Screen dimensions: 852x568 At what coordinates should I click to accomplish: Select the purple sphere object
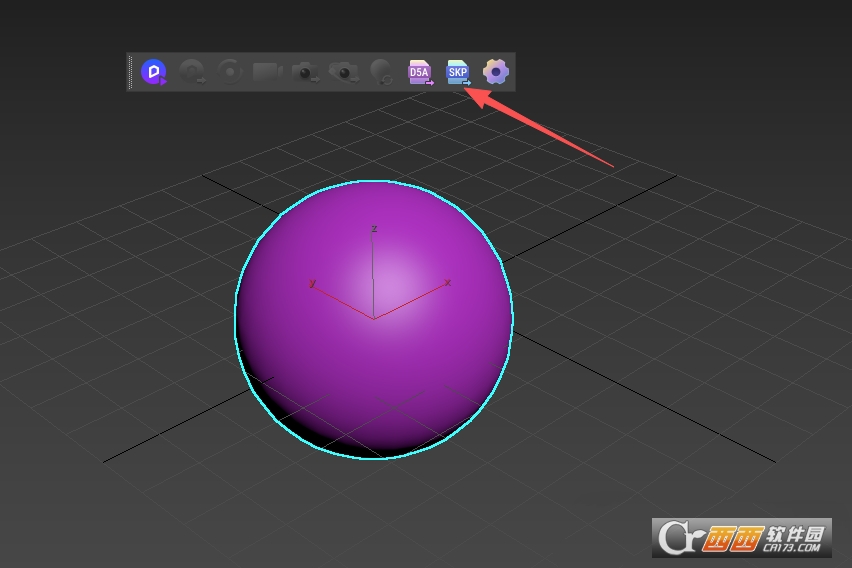pos(374,320)
